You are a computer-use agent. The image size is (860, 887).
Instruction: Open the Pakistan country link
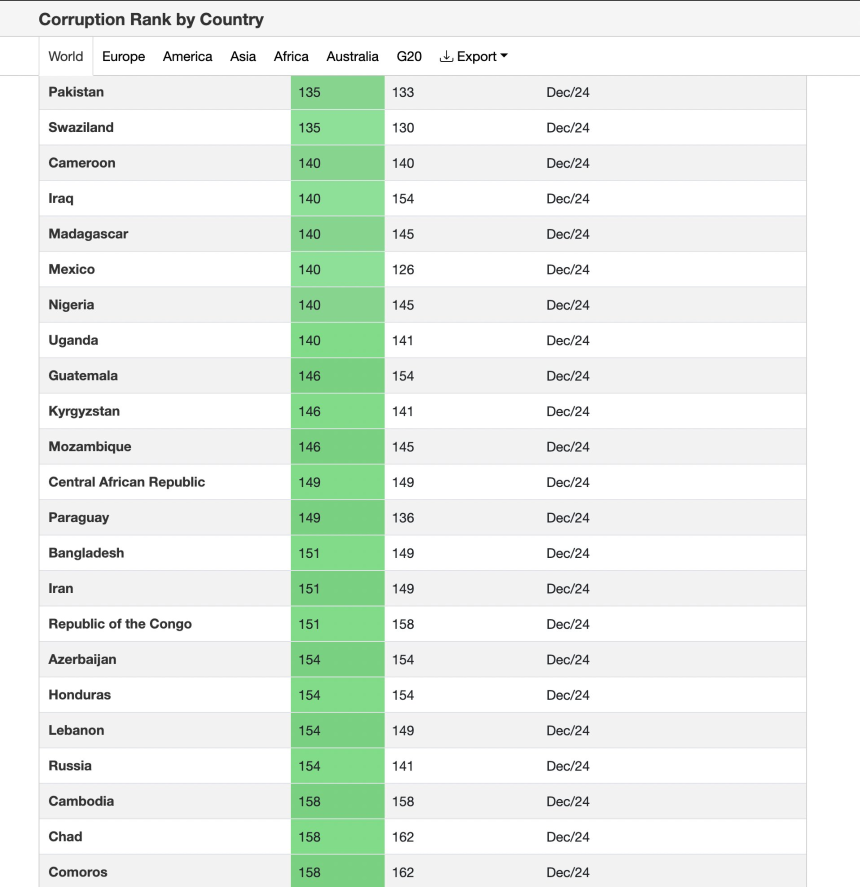(76, 92)
